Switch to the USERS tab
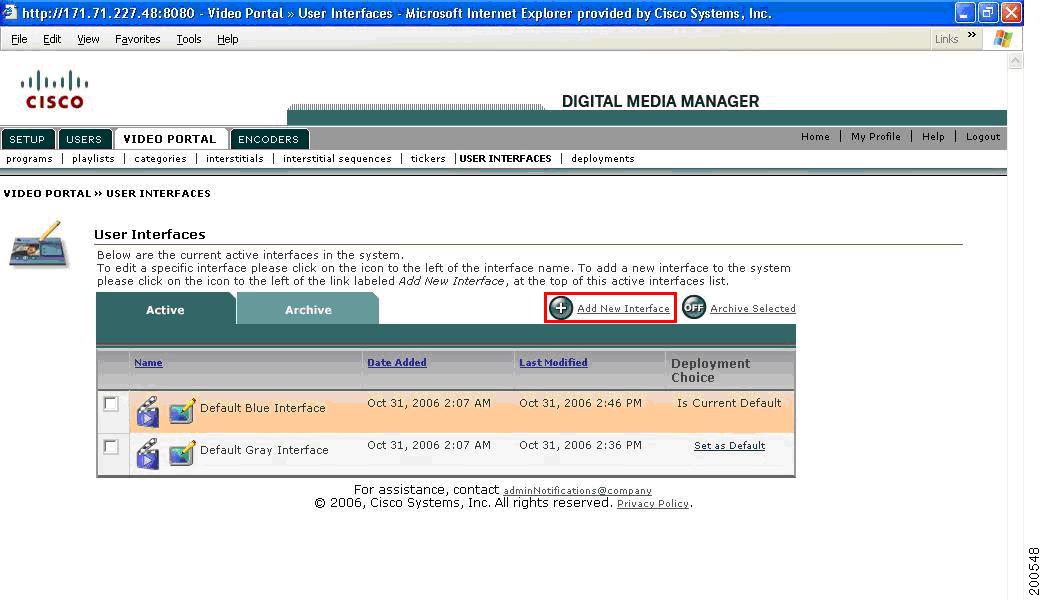Screen dimensions: 1042x600 point(84,139)
